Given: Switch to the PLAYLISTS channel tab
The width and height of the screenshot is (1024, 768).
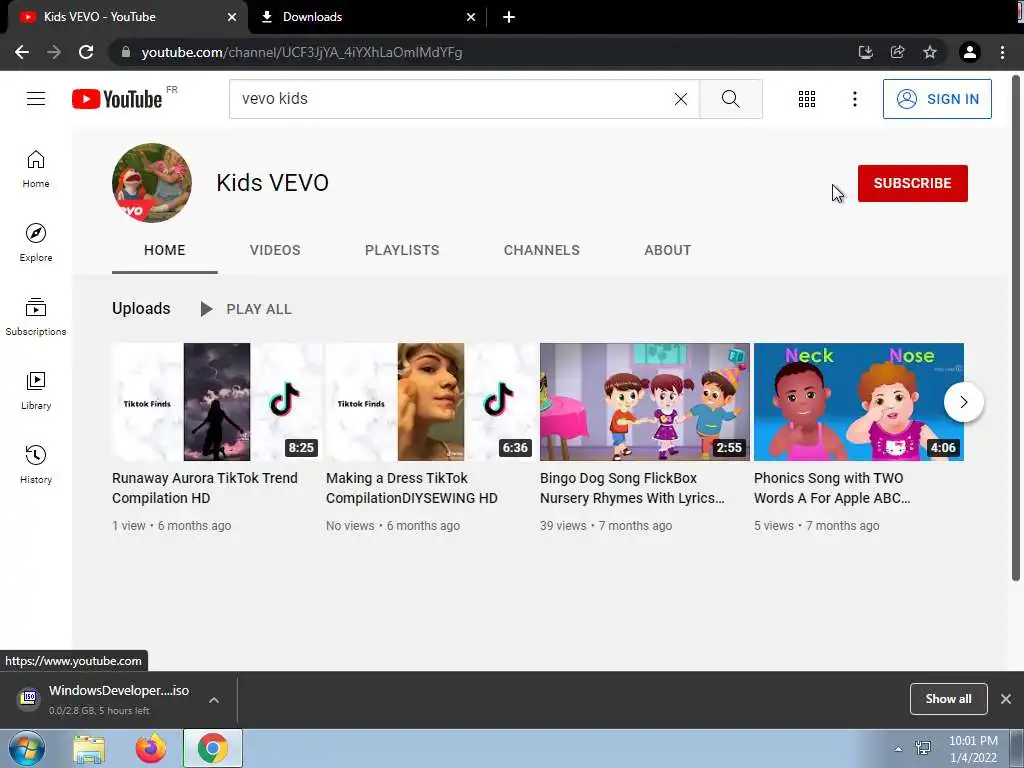Looking at the screenshot, I should click(x=402, y=250).
